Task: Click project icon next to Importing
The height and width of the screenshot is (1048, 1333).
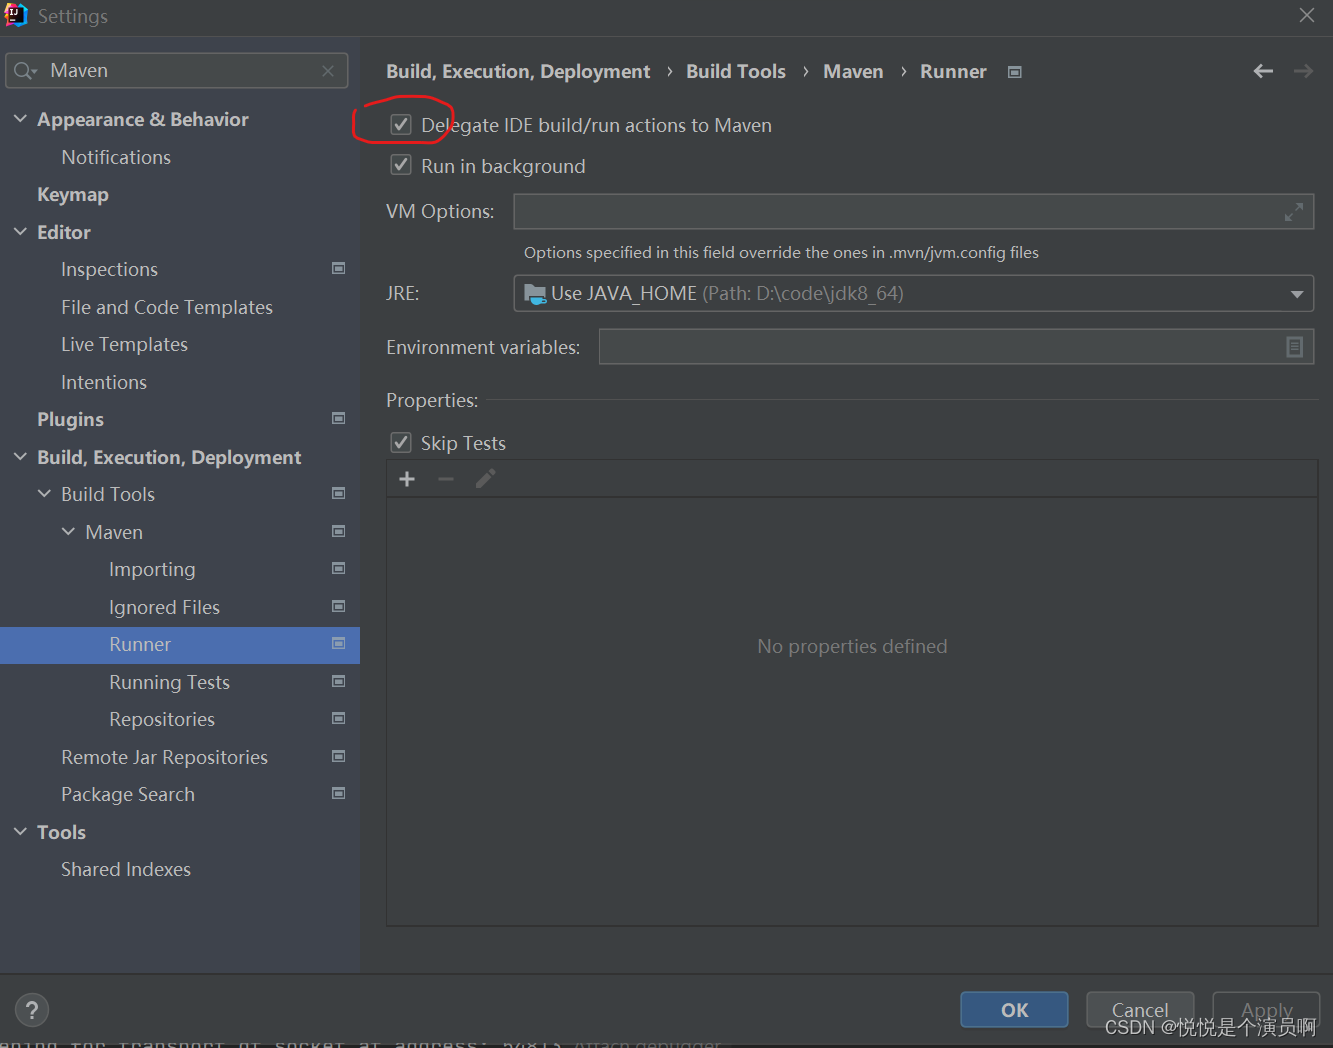Action: (339, 568)
